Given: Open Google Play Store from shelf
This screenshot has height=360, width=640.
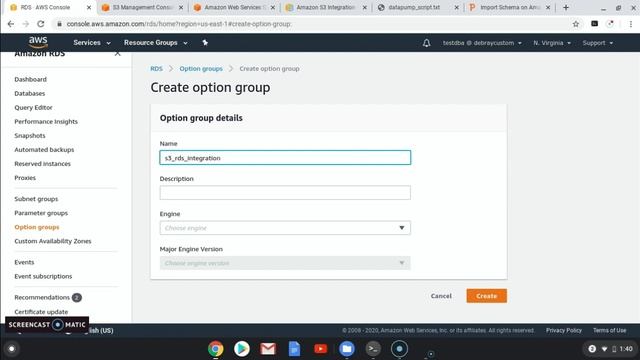Looking at the screenshot, I should [x=242, y=349].
